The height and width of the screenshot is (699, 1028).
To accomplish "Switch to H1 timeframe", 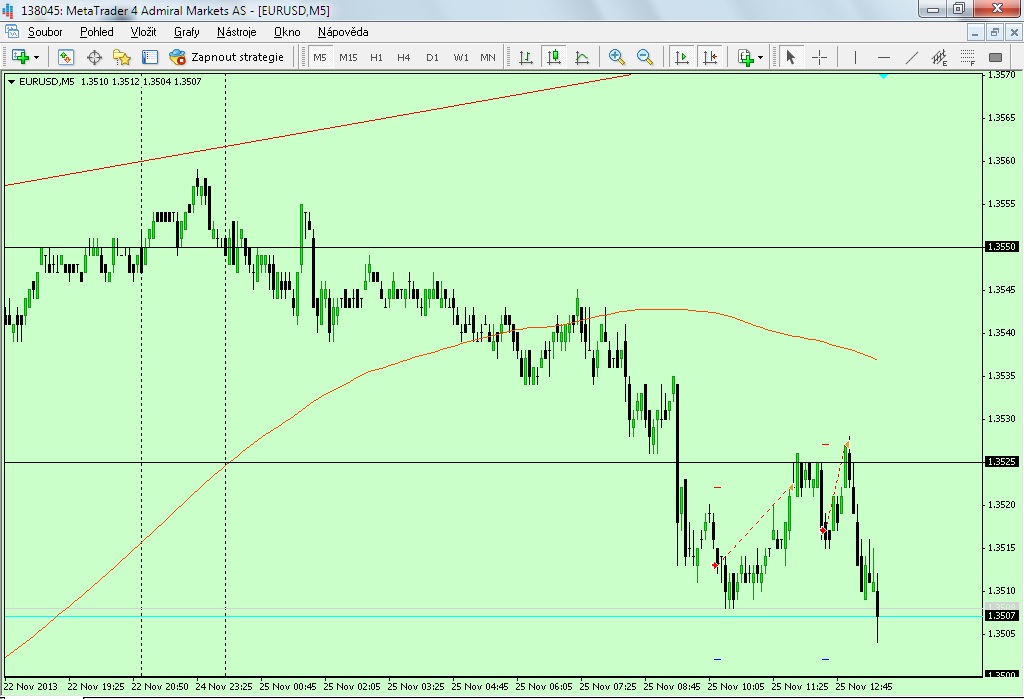I will click(376, 57).
